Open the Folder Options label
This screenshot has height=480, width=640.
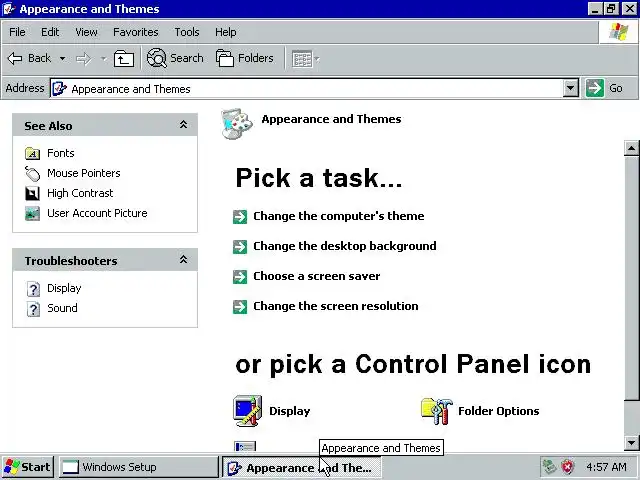click(499, 411)
